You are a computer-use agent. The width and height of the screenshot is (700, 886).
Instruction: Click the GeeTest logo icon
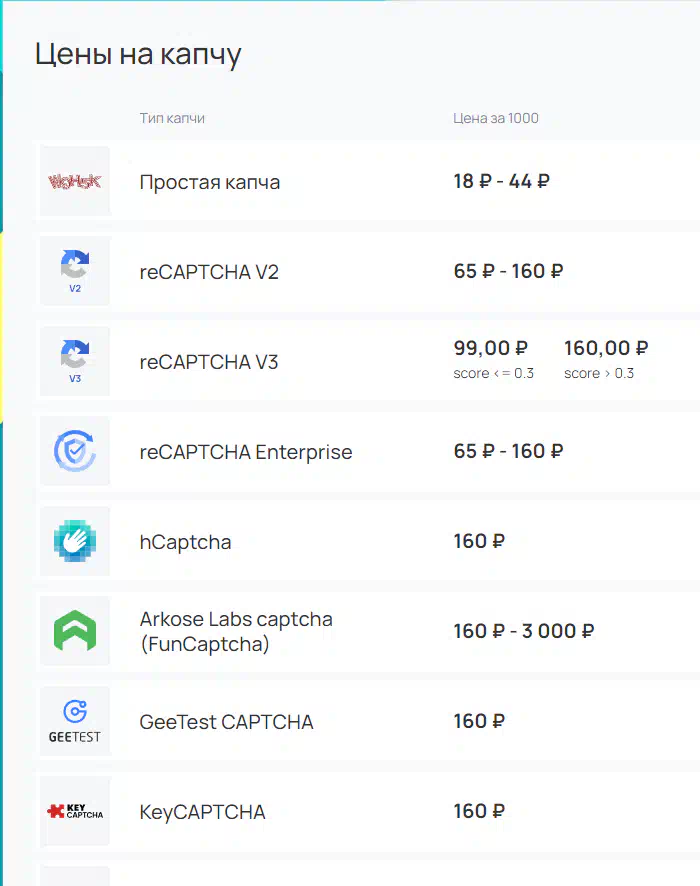tap(75, 721)
